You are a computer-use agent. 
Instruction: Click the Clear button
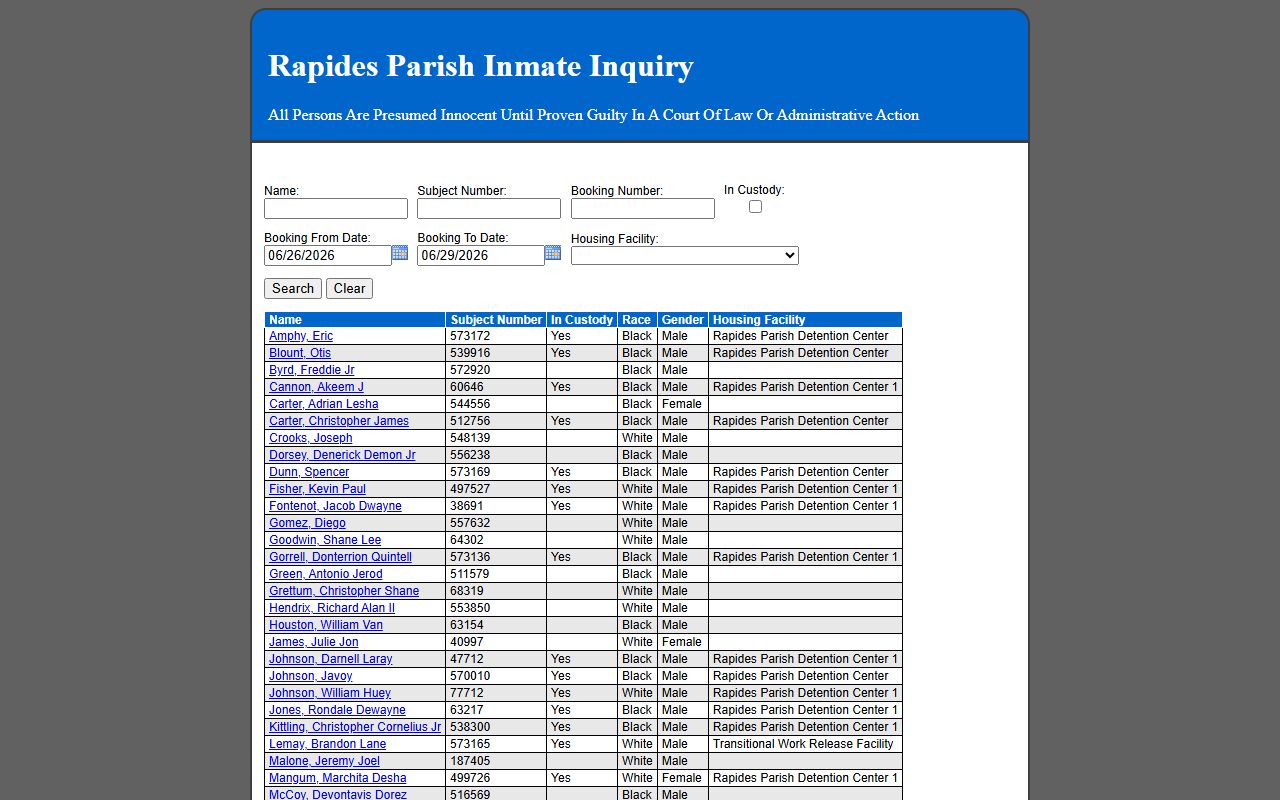[349, 288]
